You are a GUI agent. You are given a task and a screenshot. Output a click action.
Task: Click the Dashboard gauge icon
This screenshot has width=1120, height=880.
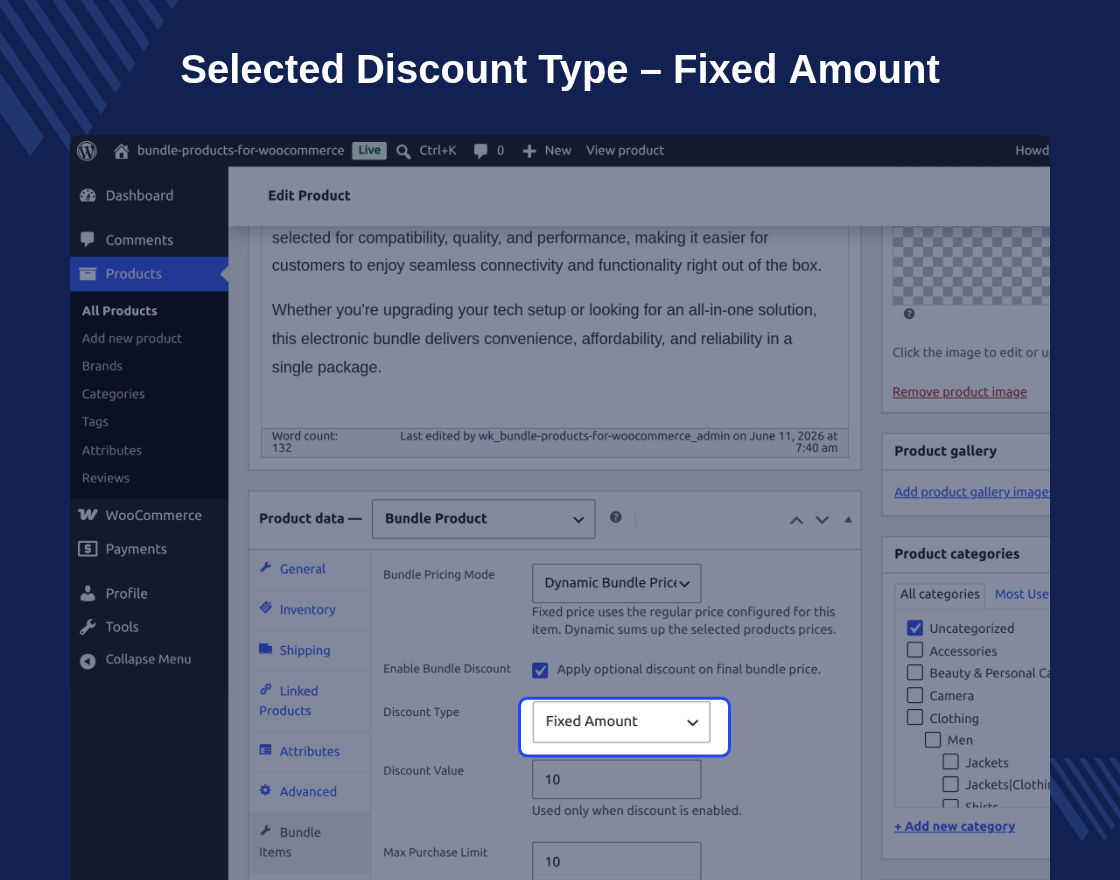click(88, 196)
